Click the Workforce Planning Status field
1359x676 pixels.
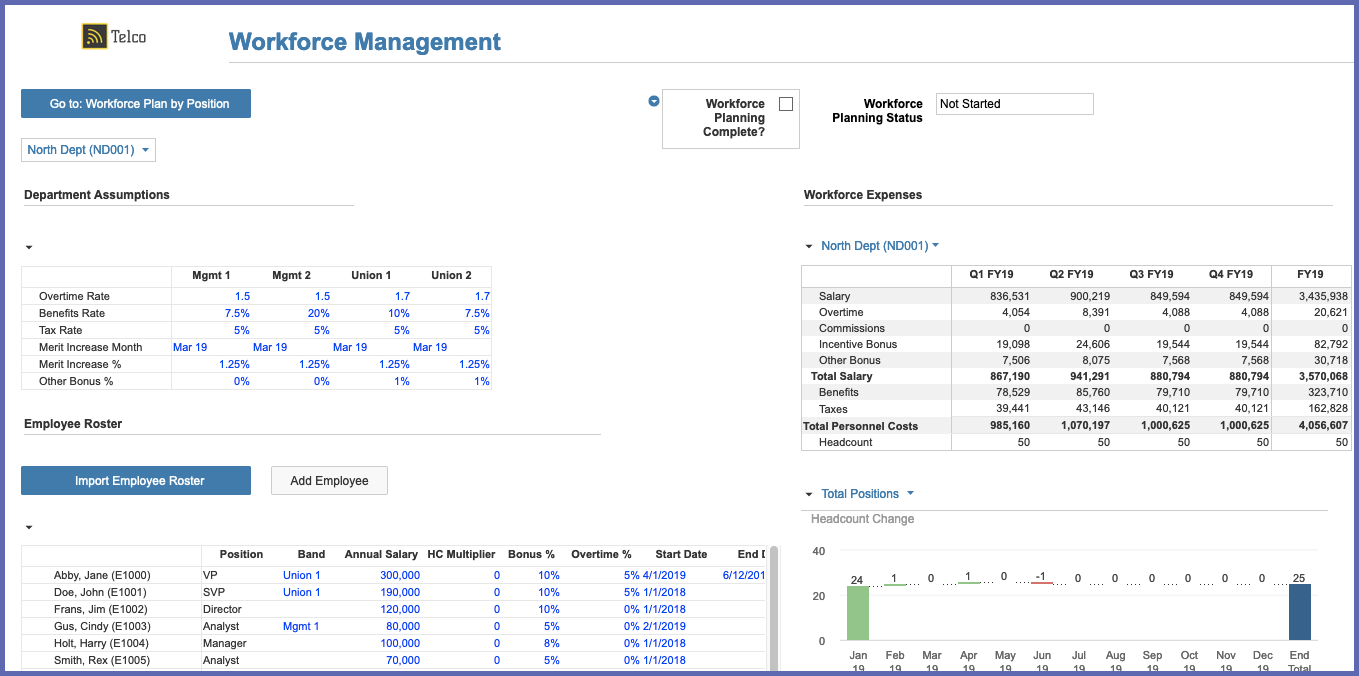1014,104
